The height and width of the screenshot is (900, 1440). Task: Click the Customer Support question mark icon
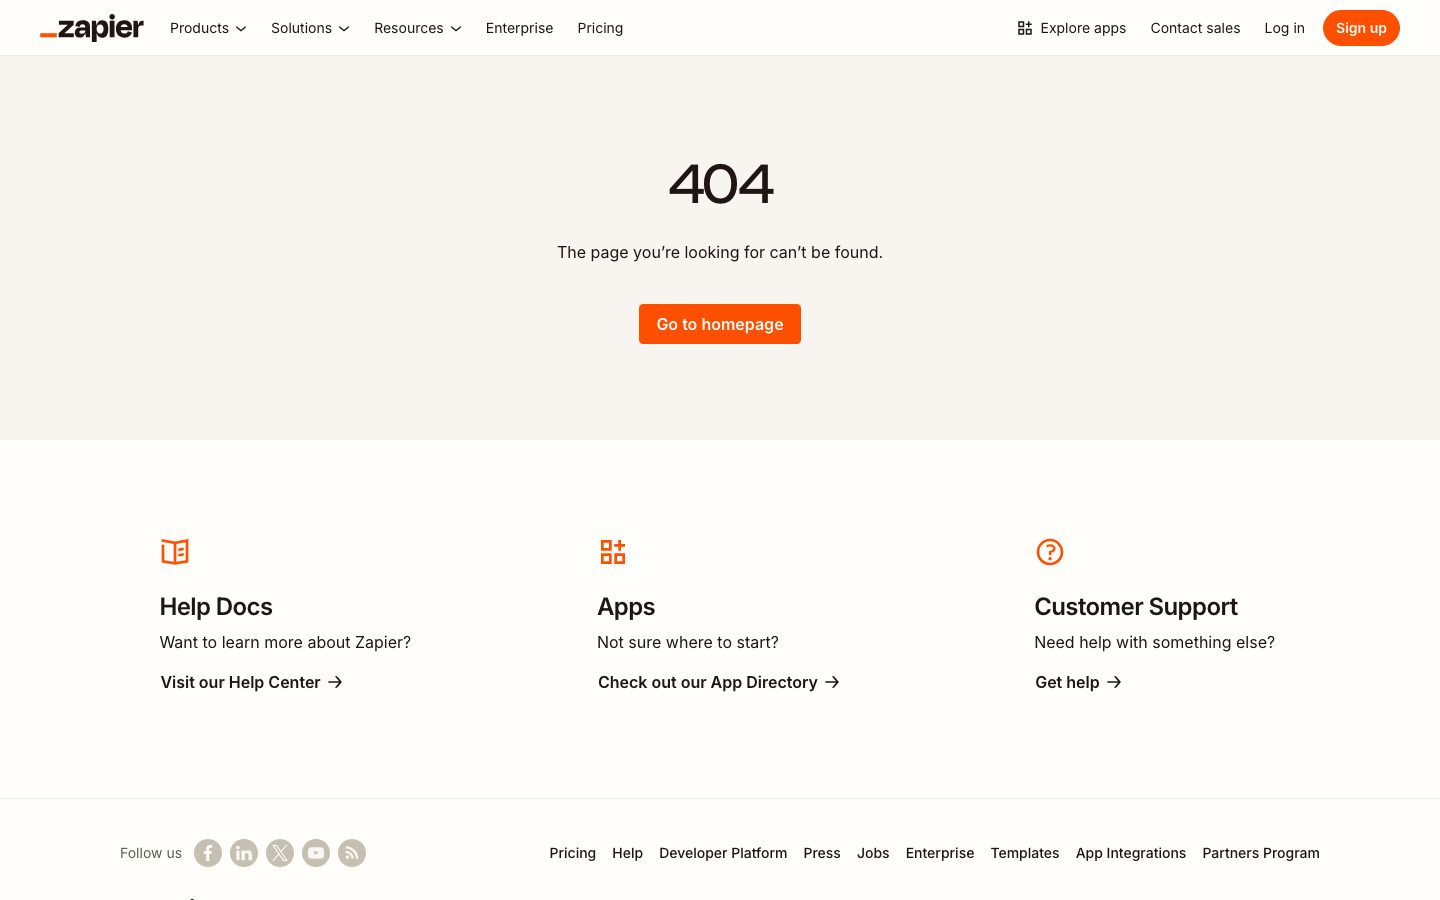point(1050,552)
